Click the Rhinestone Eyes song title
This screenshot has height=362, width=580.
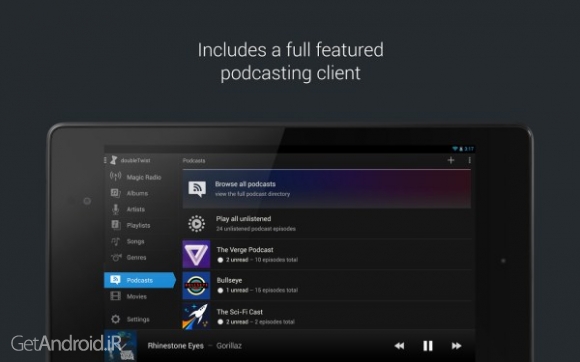point(176,346)
